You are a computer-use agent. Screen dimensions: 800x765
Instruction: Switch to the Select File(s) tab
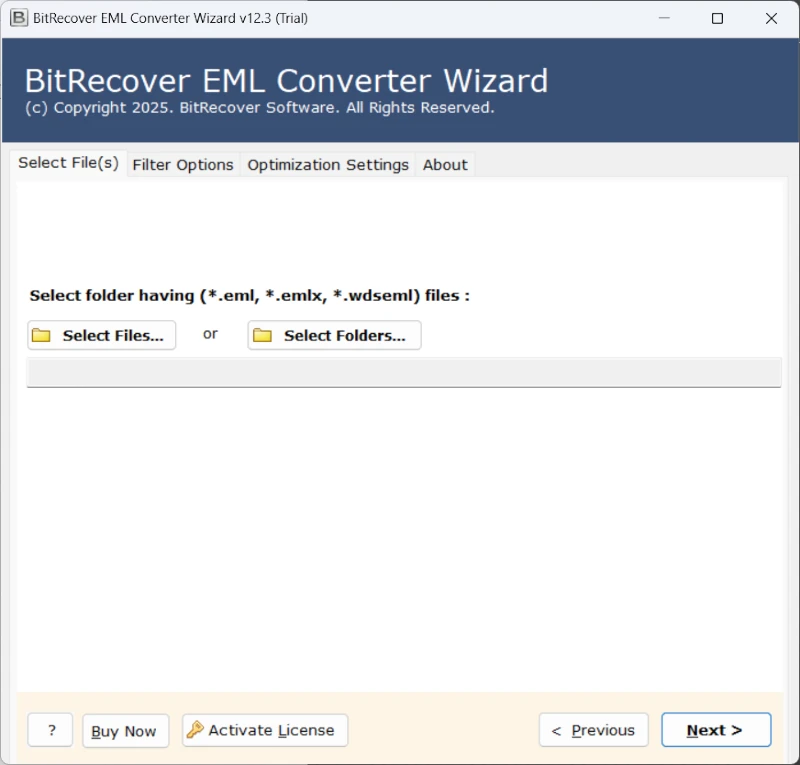click(68, 163)
